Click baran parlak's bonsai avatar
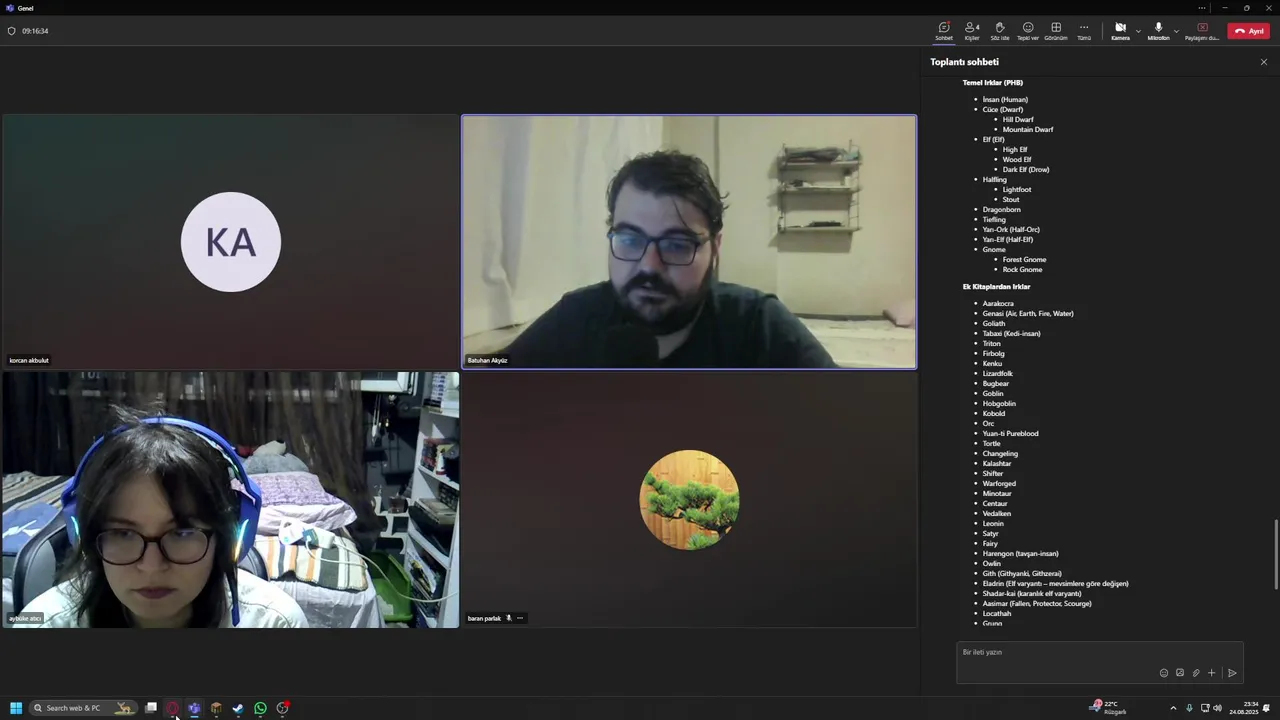Viewport: 1280px width, 720px height. pyautogui.click(x=689, y=500)
